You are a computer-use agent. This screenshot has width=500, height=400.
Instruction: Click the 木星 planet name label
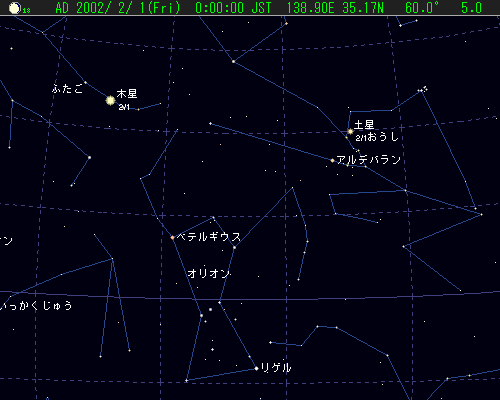click(127, 94)
